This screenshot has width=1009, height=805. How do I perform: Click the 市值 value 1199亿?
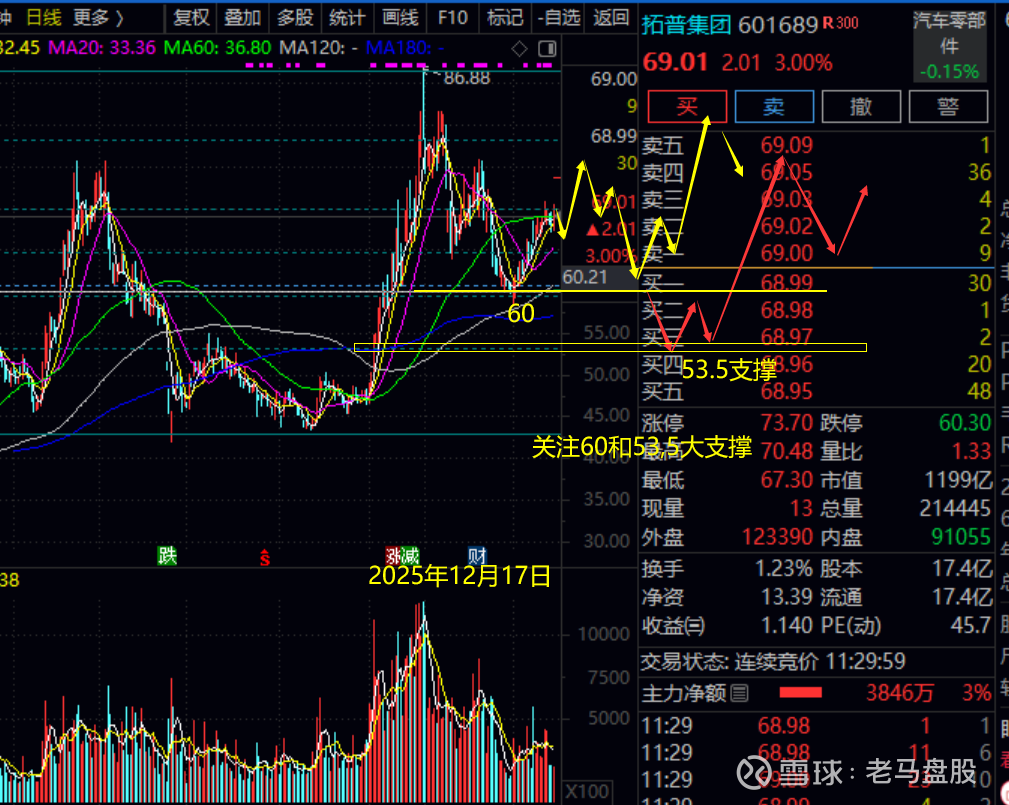[958, 480]
